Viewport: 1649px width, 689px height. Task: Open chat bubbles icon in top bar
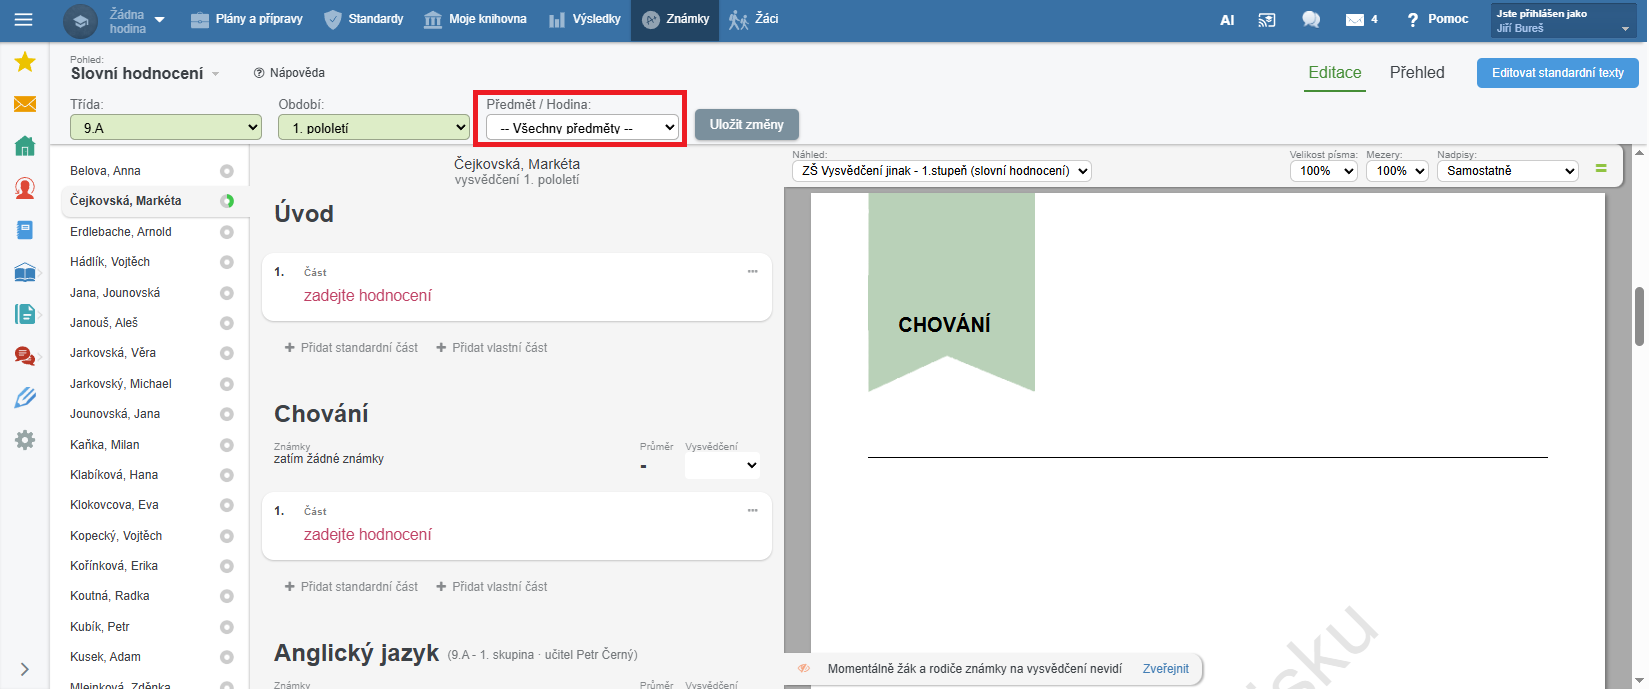1310,20
